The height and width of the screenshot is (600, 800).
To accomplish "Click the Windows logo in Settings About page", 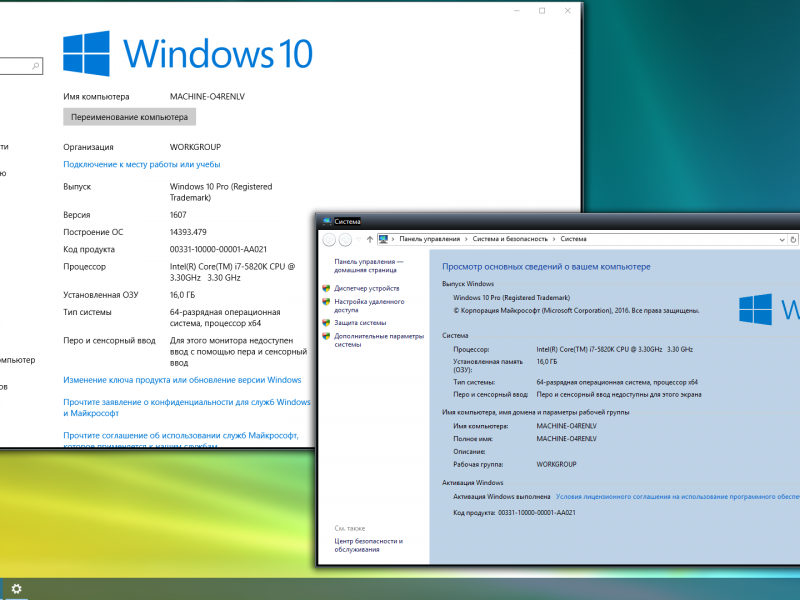I will click(86, 54).
